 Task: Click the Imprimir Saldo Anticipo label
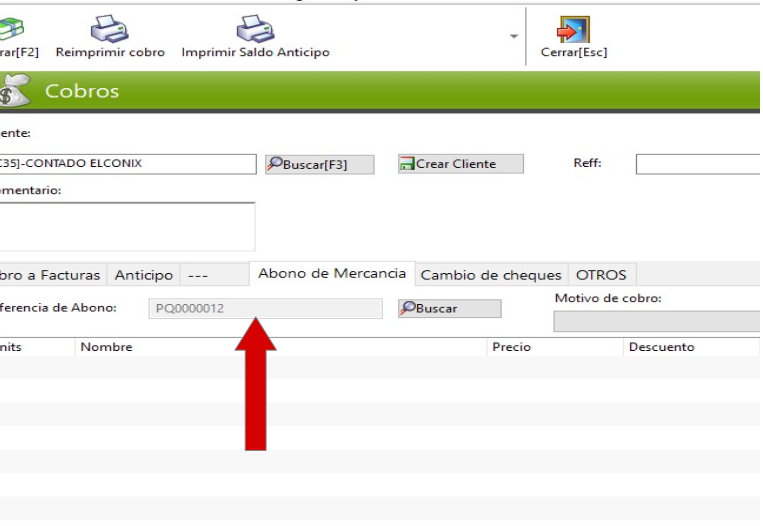pyautogui.click(x=255, y=52)
